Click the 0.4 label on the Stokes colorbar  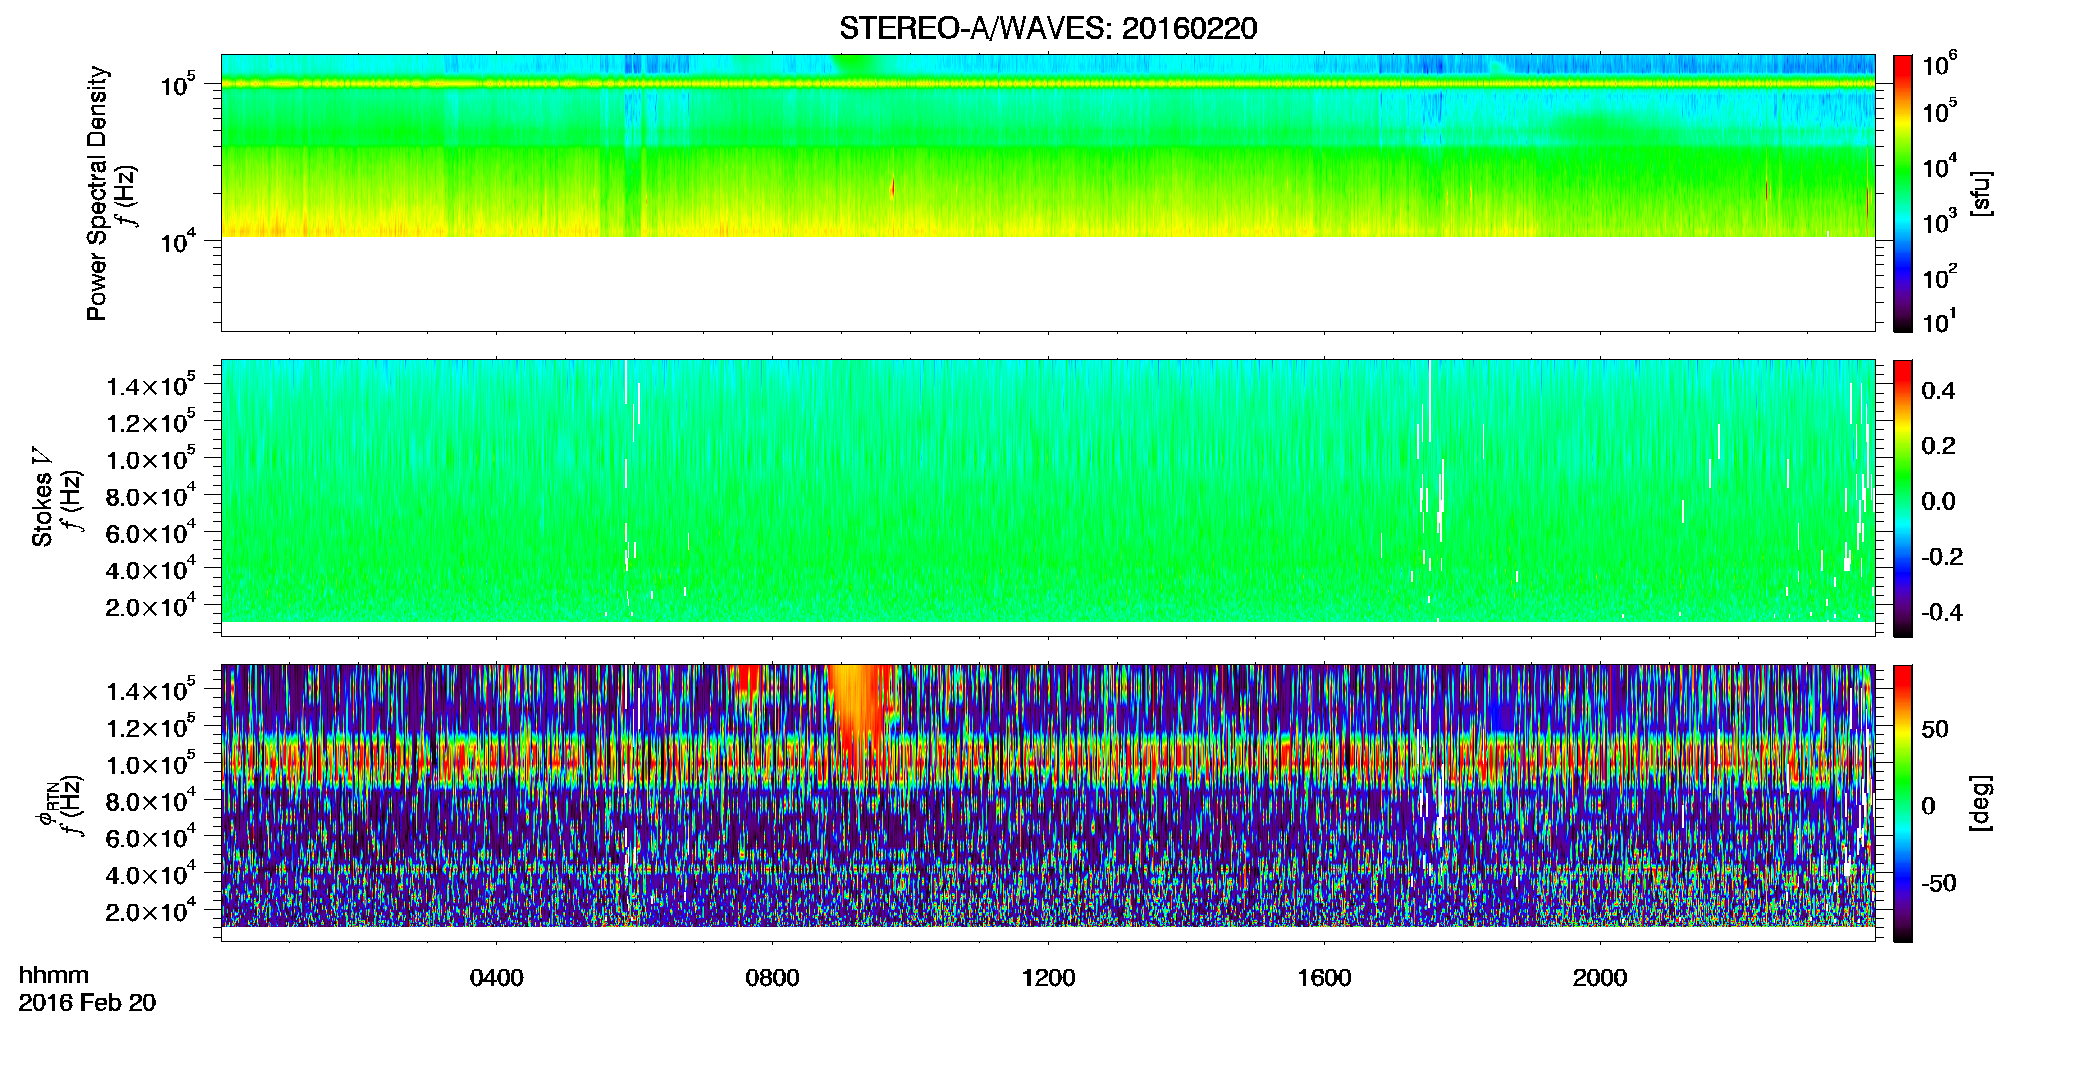[1938, 391]
